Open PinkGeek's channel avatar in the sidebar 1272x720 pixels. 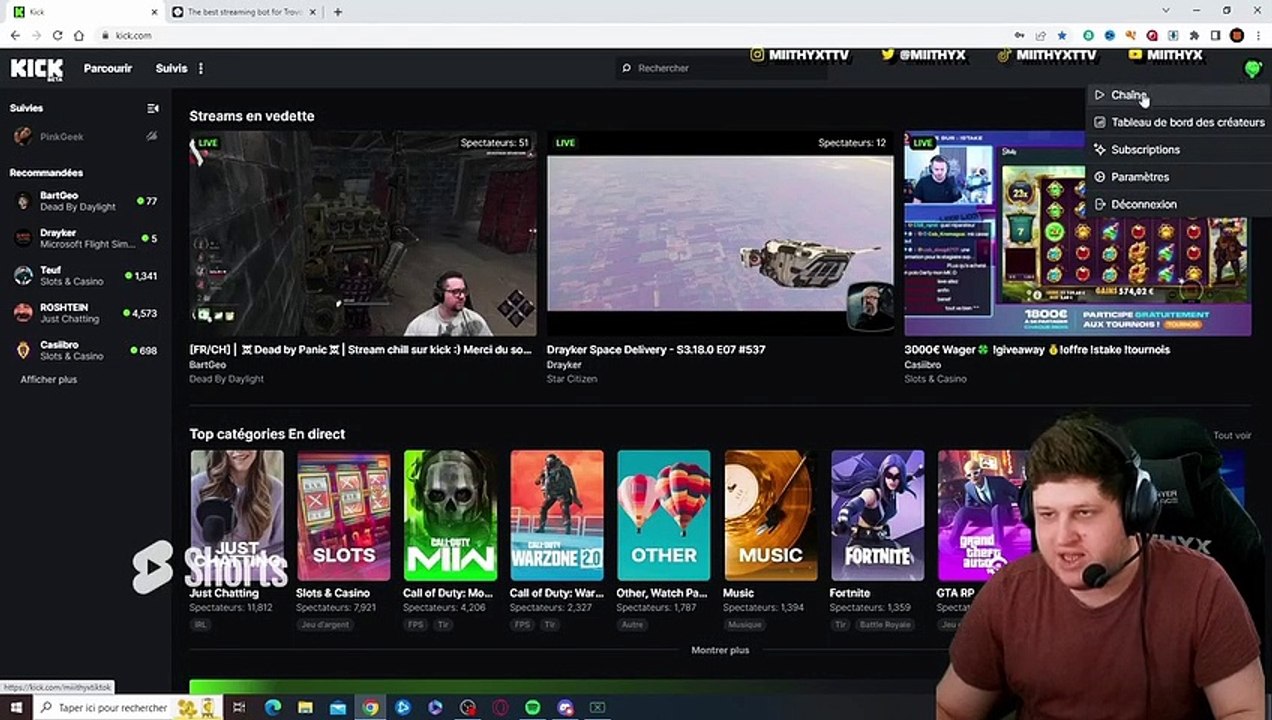click(x=23, y=136)
